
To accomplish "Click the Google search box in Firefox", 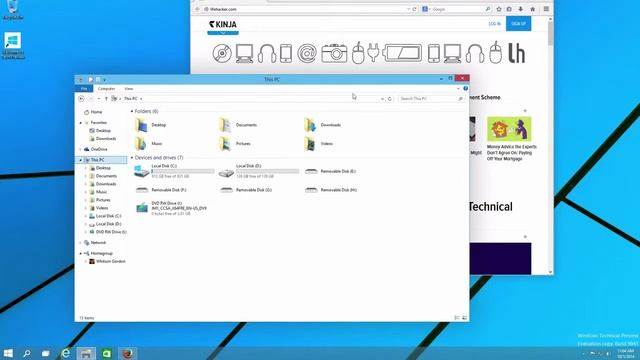I will tap(456, 9).
